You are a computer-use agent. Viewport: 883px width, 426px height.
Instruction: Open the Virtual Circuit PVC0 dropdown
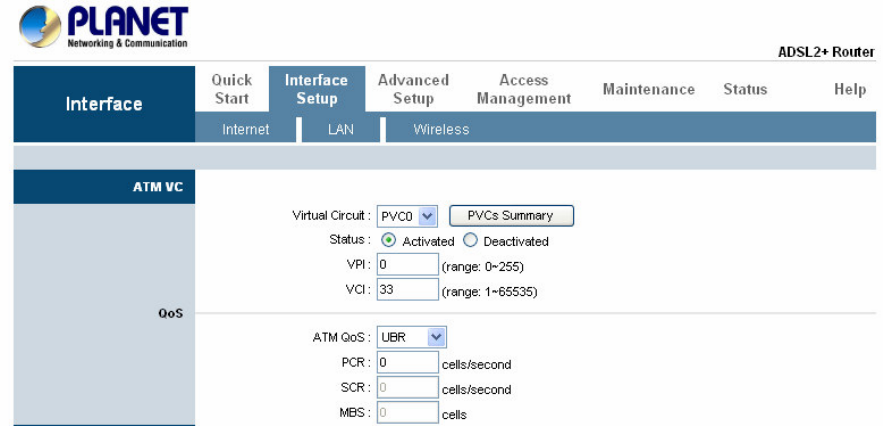[x=408, y=216]
